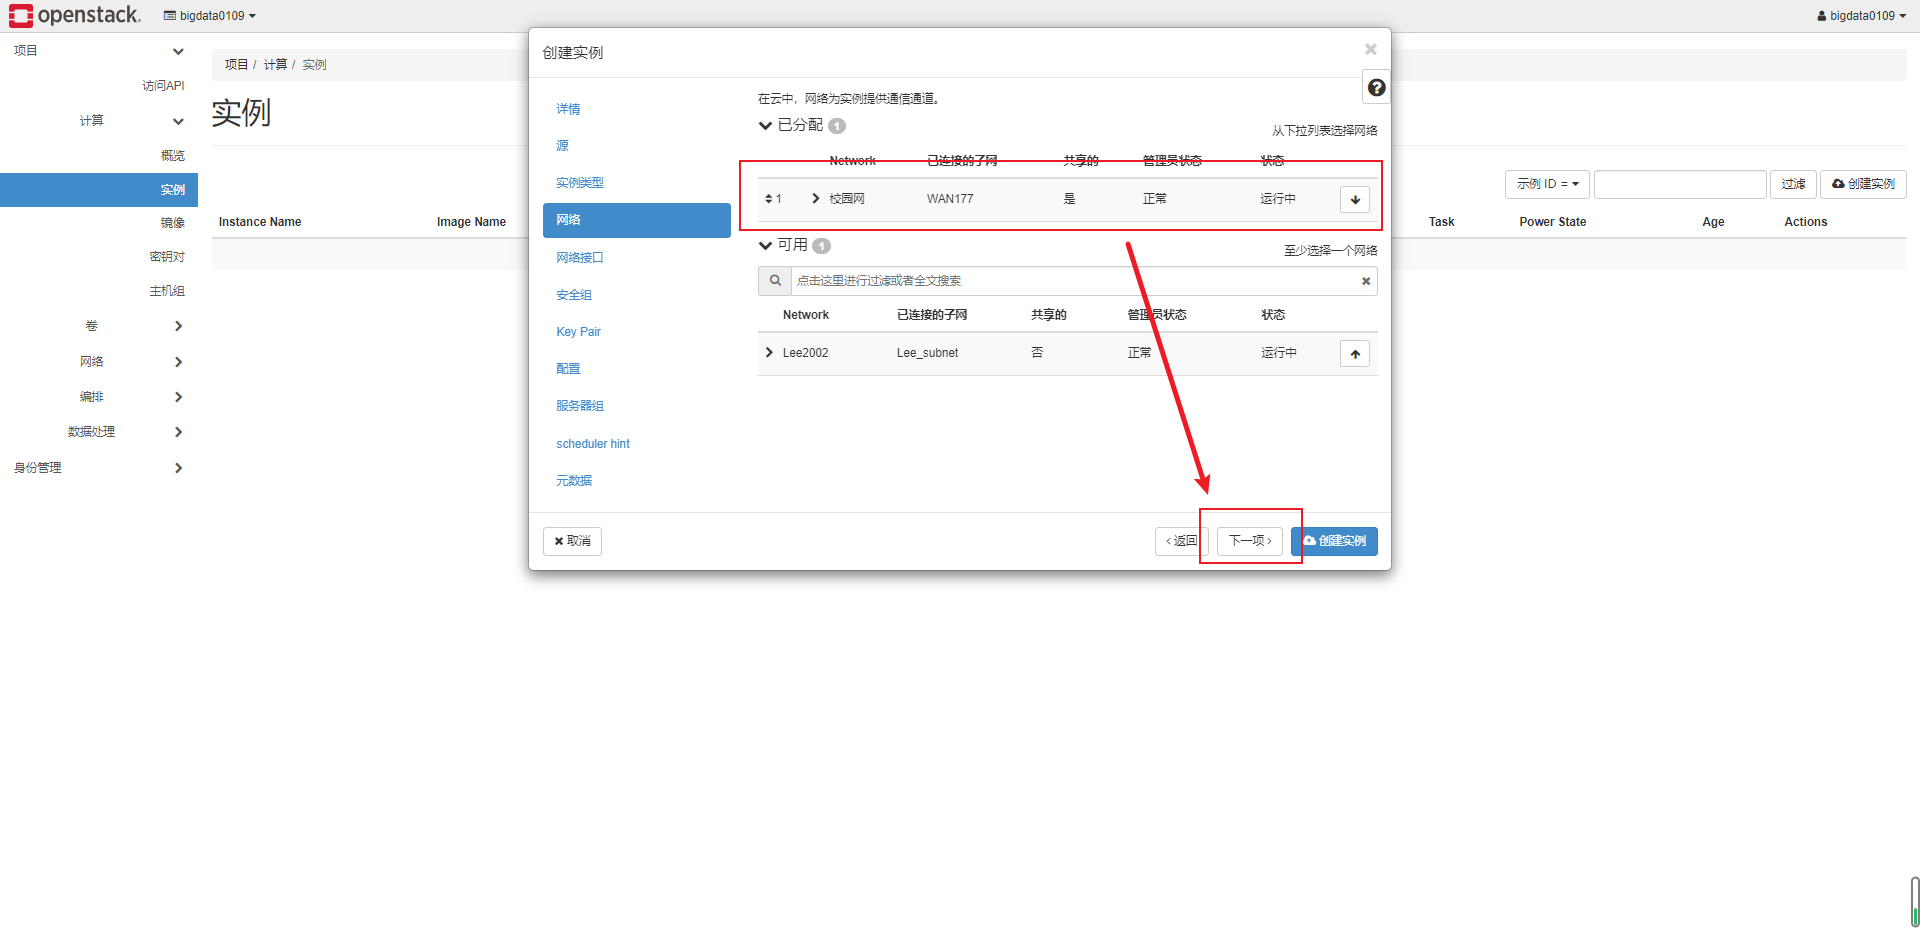Close the 创建实例 dialog with X
This screenshot has height=946, width=1920.
1371,49
